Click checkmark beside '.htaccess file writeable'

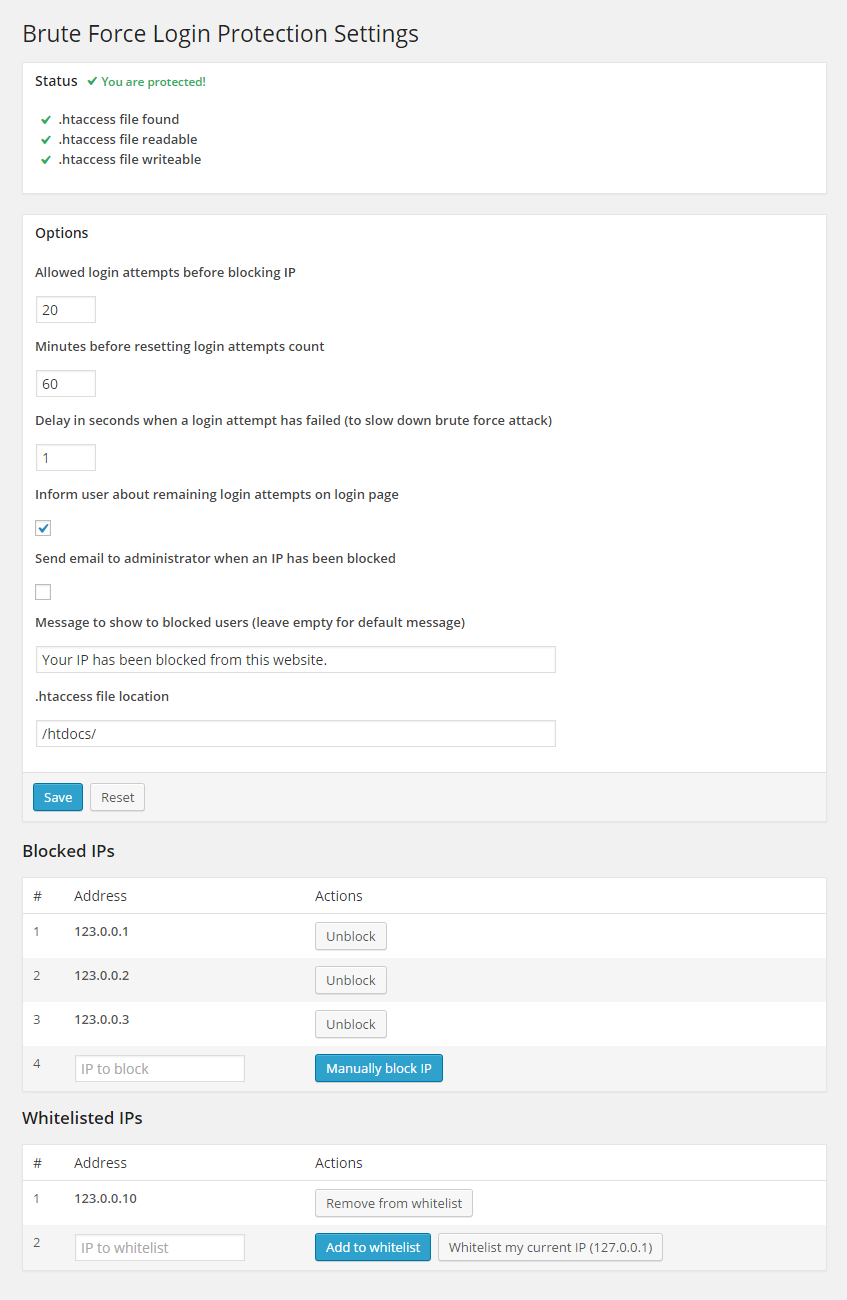[46, 160]
